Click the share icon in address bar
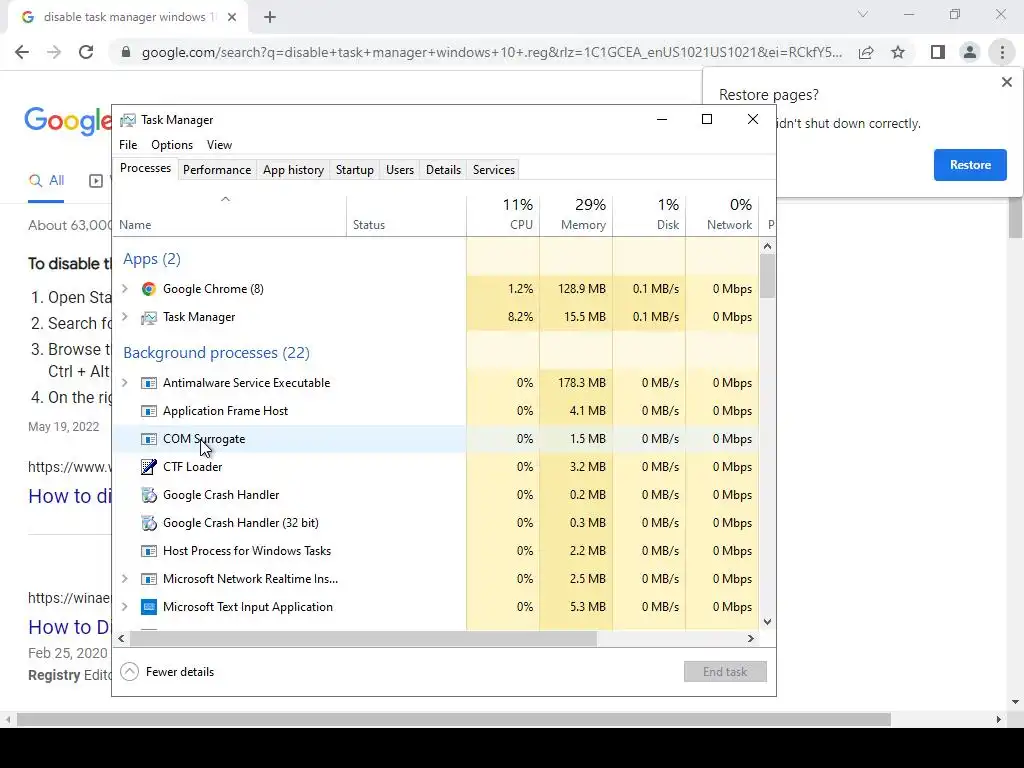This screenshot has height=768, width=1024. pos(866,52)
